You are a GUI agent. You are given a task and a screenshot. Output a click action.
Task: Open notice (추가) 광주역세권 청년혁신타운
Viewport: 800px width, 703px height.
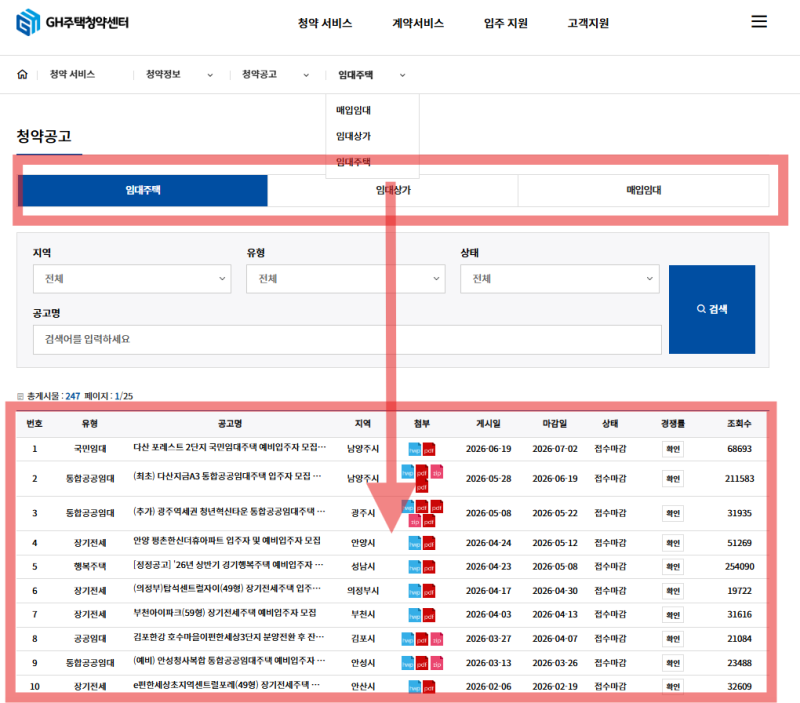coord(229,512)
